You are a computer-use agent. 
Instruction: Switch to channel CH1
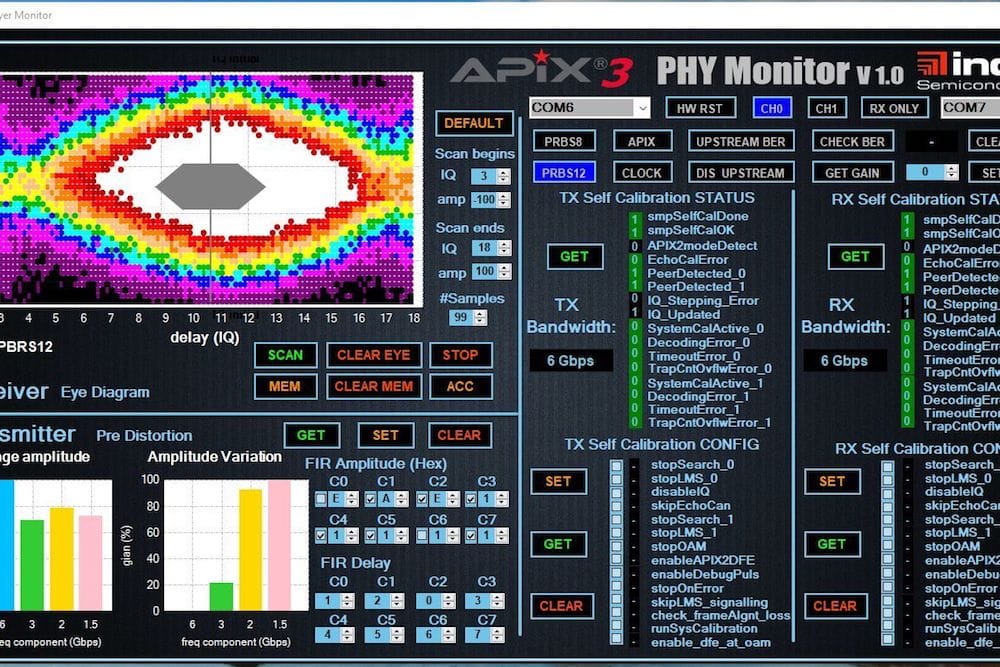(x=826, y=107)
